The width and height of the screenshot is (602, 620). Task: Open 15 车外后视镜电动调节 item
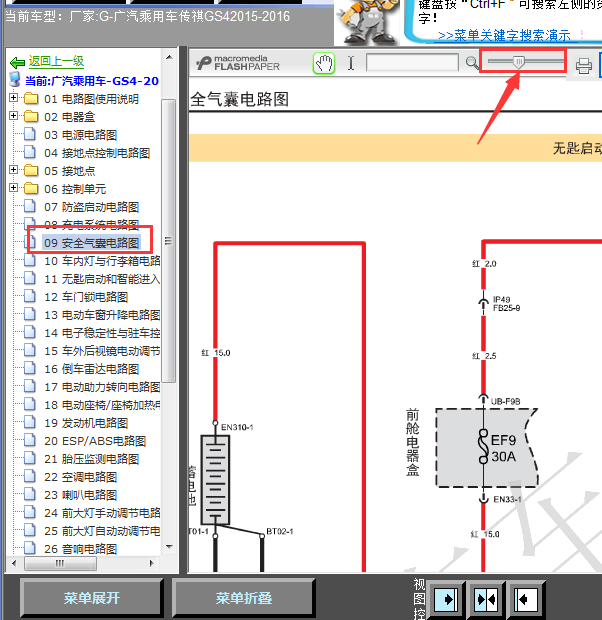click(102, 351)
